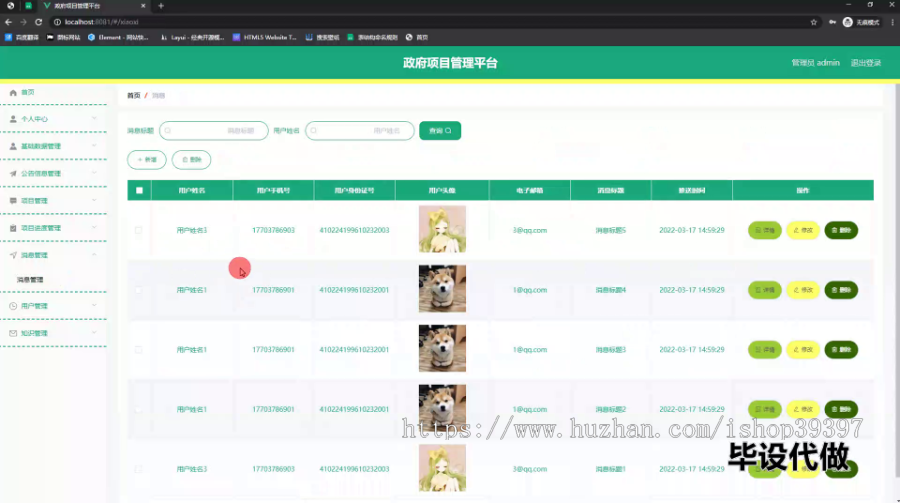Open the browser three-dot menu
The width and height of the screenshot is (900, 503).
893,22
